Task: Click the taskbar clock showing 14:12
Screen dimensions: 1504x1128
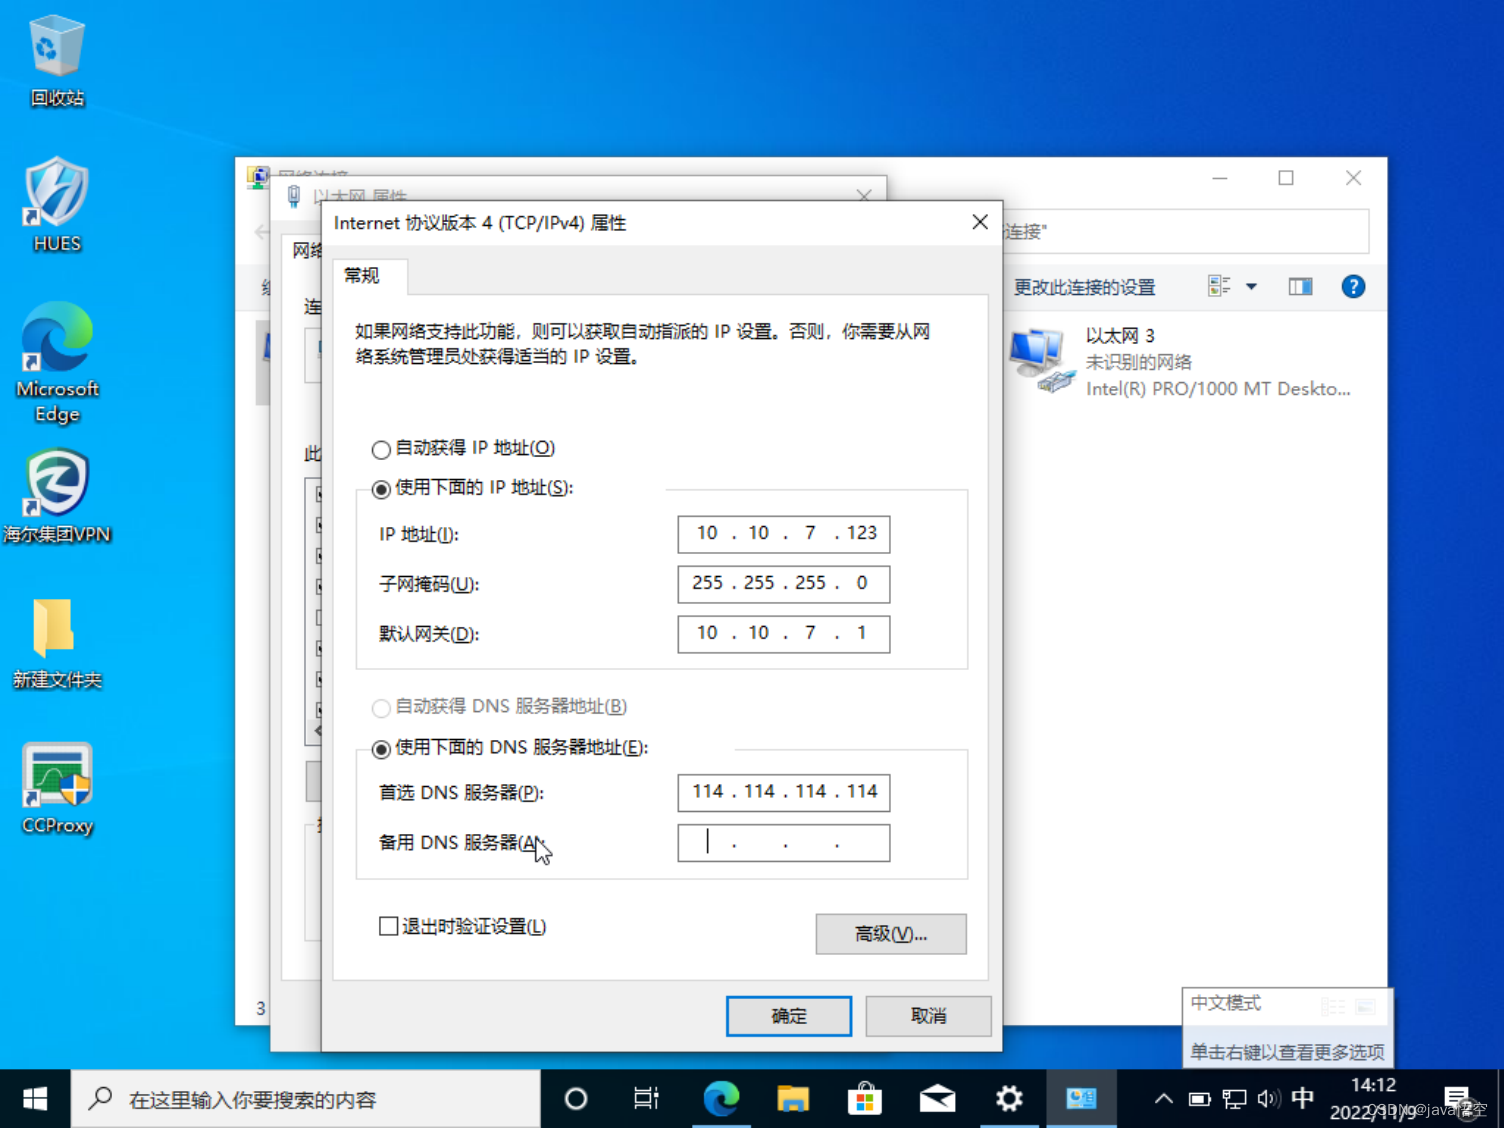Action: (1374, 1099)
